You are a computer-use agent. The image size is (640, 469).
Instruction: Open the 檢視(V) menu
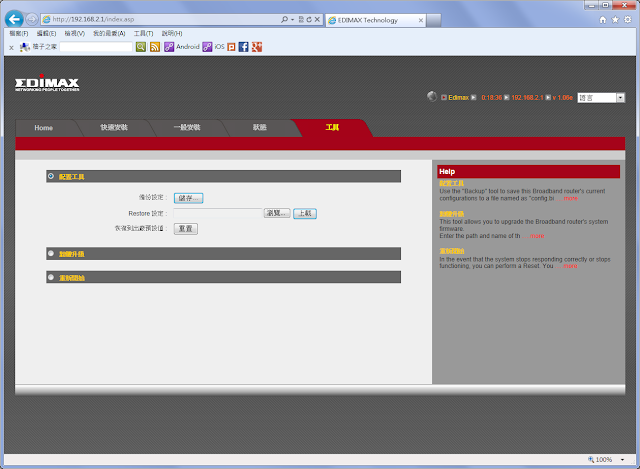pyautogui.click(x=75, y=33)
